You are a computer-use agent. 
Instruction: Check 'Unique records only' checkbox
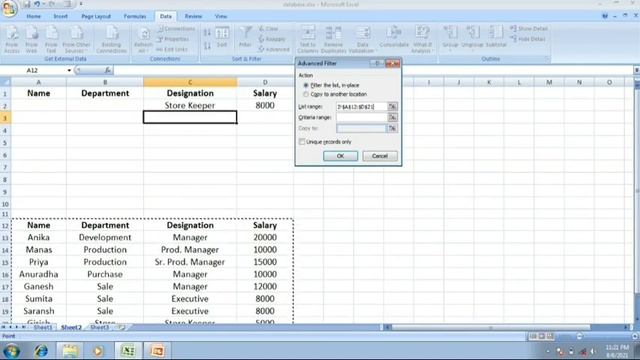click(302, 142)
